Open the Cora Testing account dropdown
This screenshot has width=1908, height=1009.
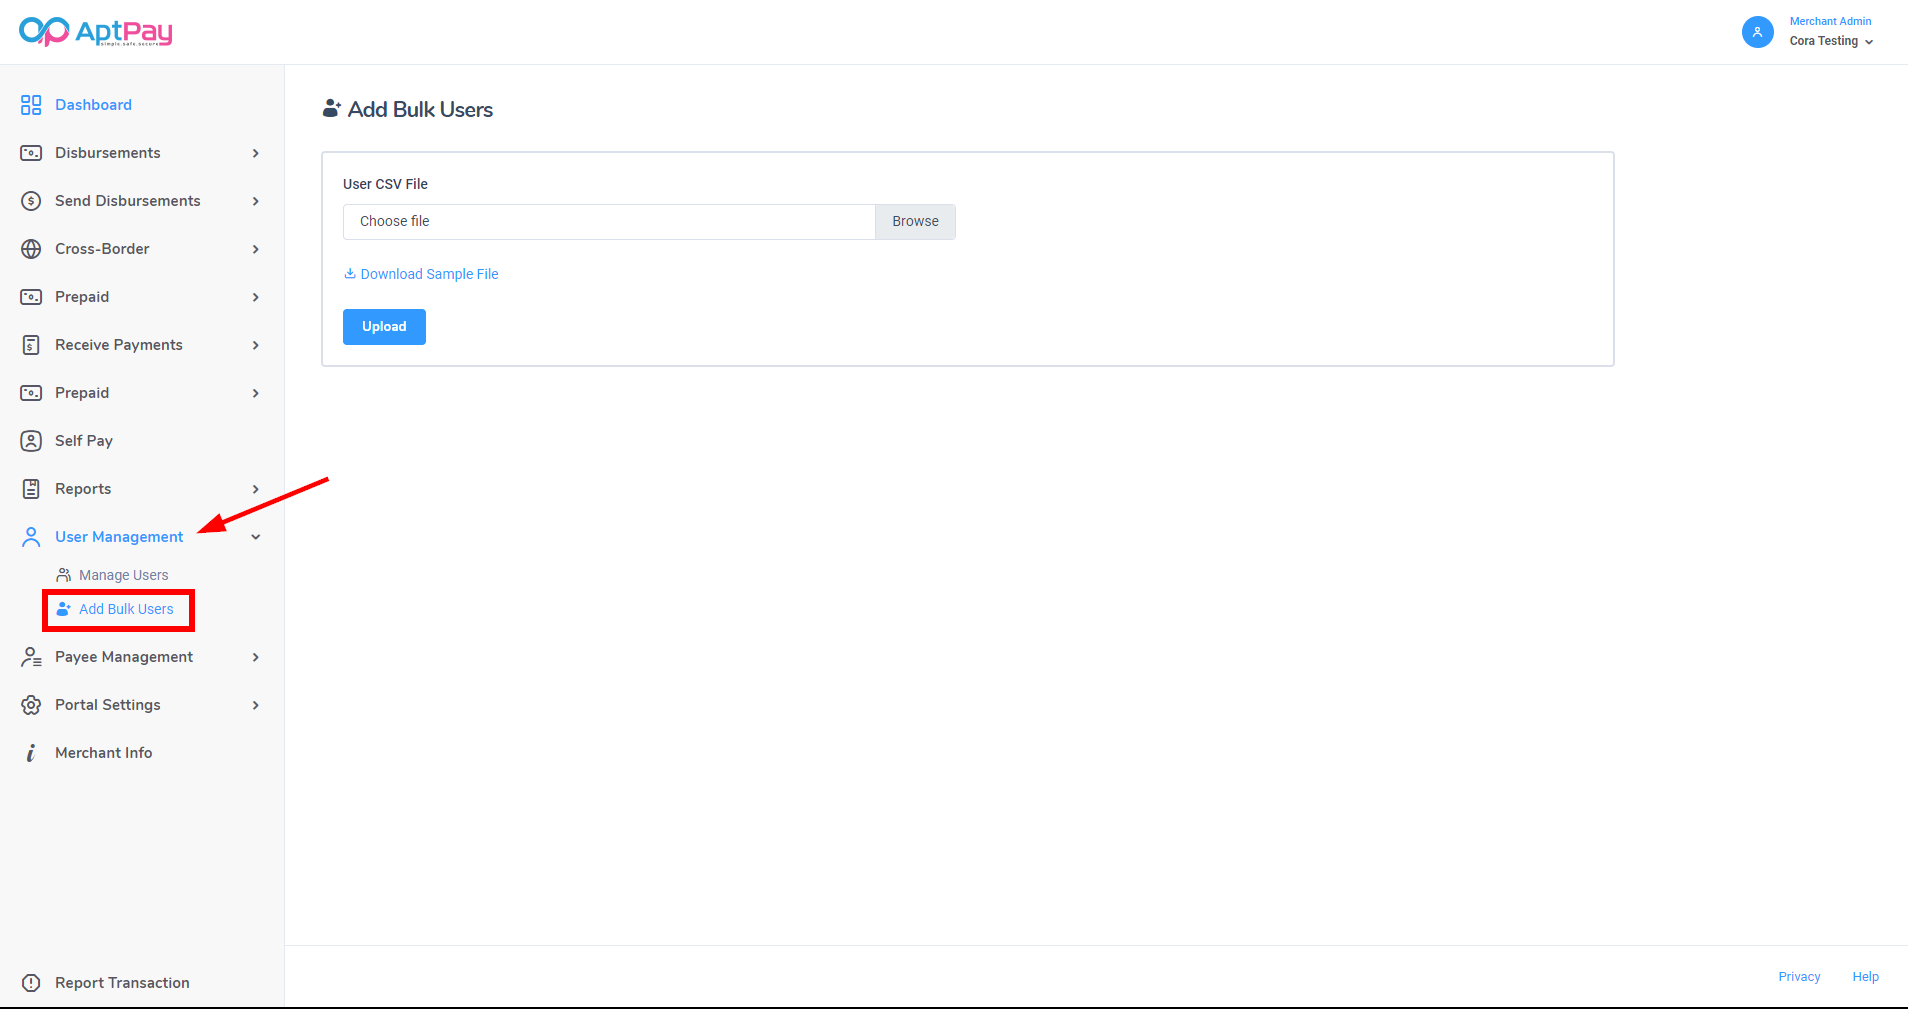click(1831, 41)
